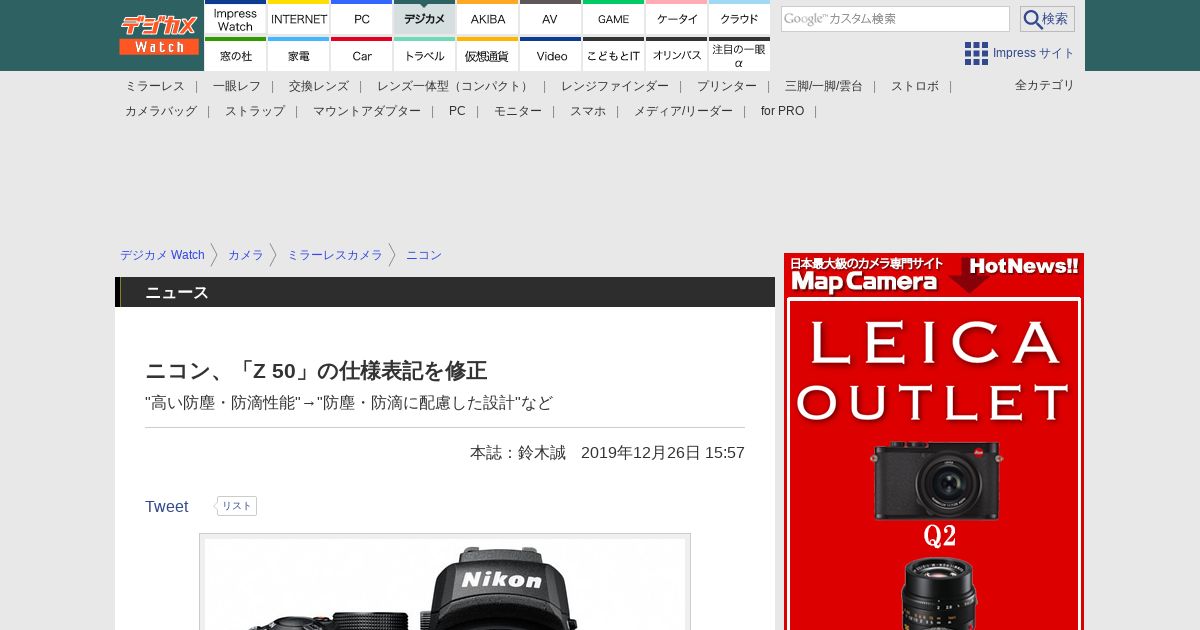Open the Impress Watch tab
Screen dimensions: 1200x630
(x=236, y=17)
